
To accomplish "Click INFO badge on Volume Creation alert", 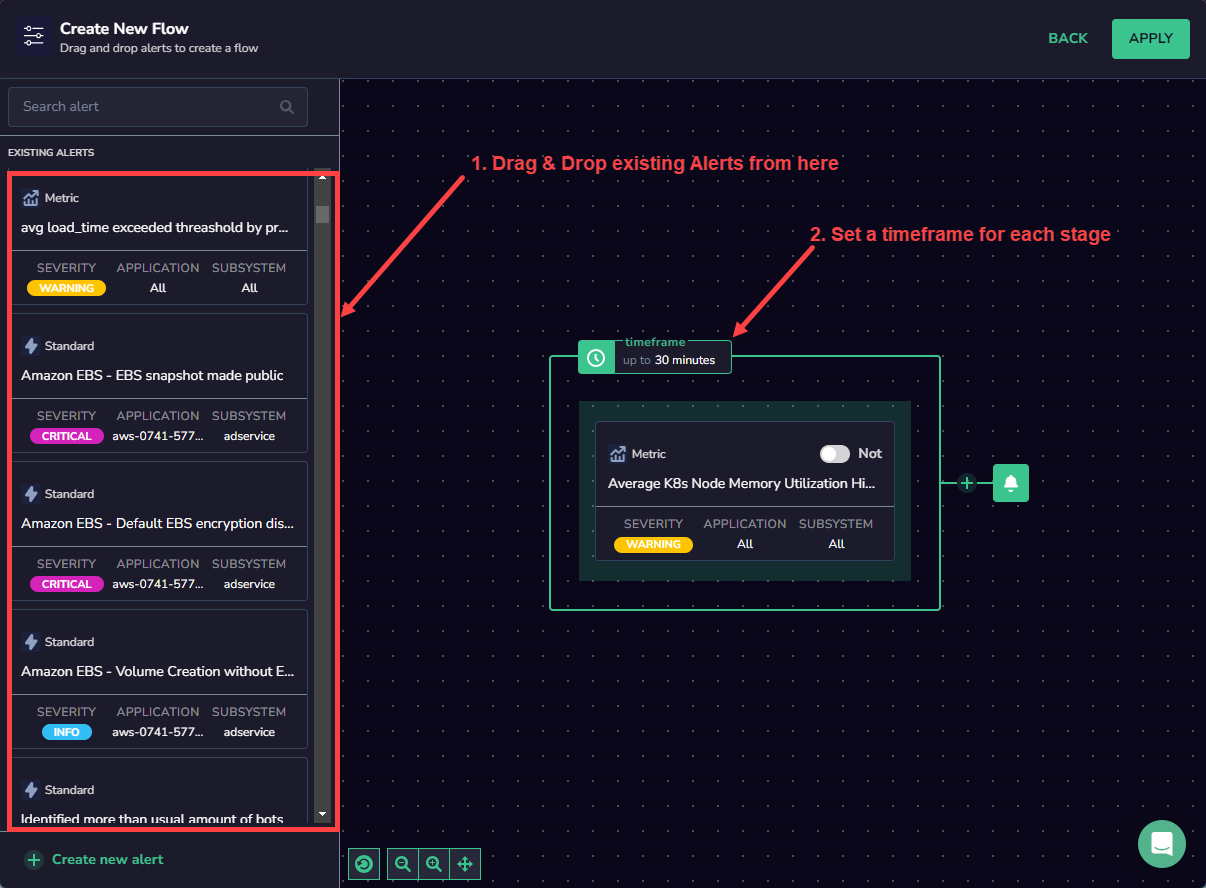I will coord(66,732).
